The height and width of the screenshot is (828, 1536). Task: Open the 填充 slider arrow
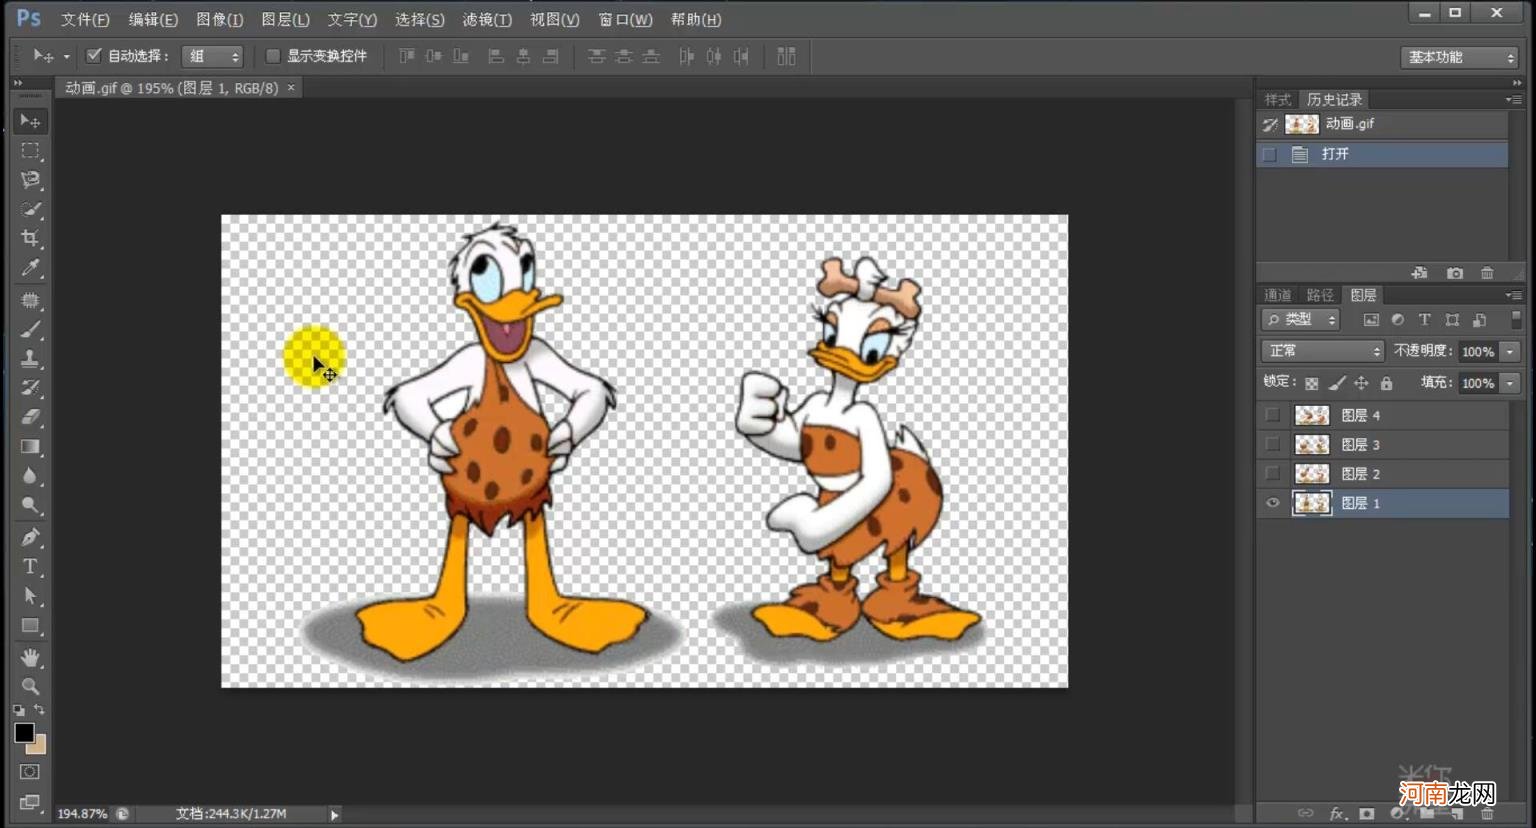point(1510,383)
